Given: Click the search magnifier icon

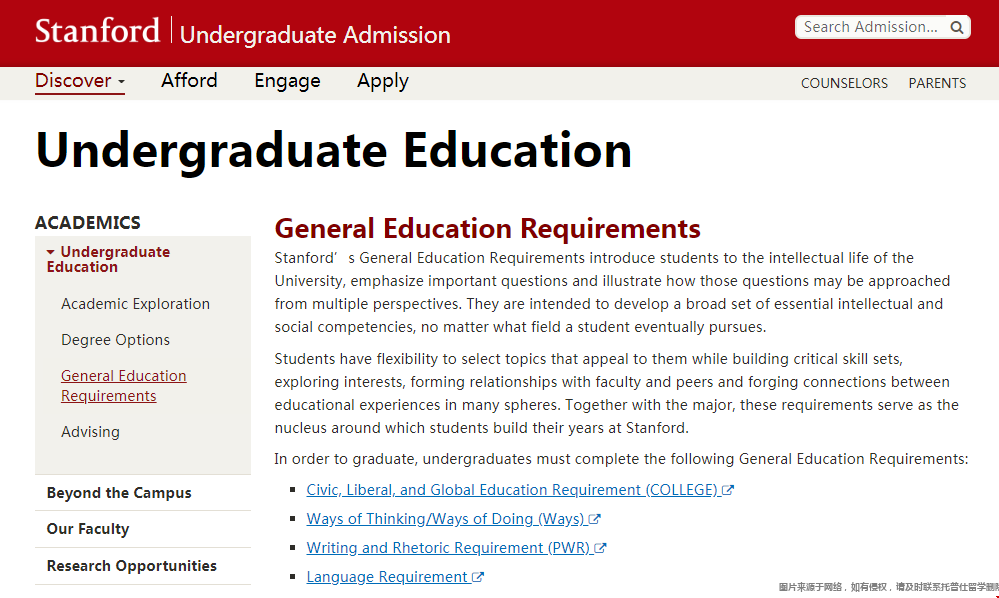Looking at the screenshot, I should point(956,27).
